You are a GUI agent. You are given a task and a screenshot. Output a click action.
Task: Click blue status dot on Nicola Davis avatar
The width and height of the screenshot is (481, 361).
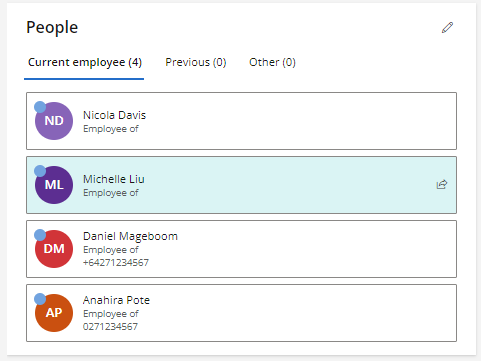(40, 107)
